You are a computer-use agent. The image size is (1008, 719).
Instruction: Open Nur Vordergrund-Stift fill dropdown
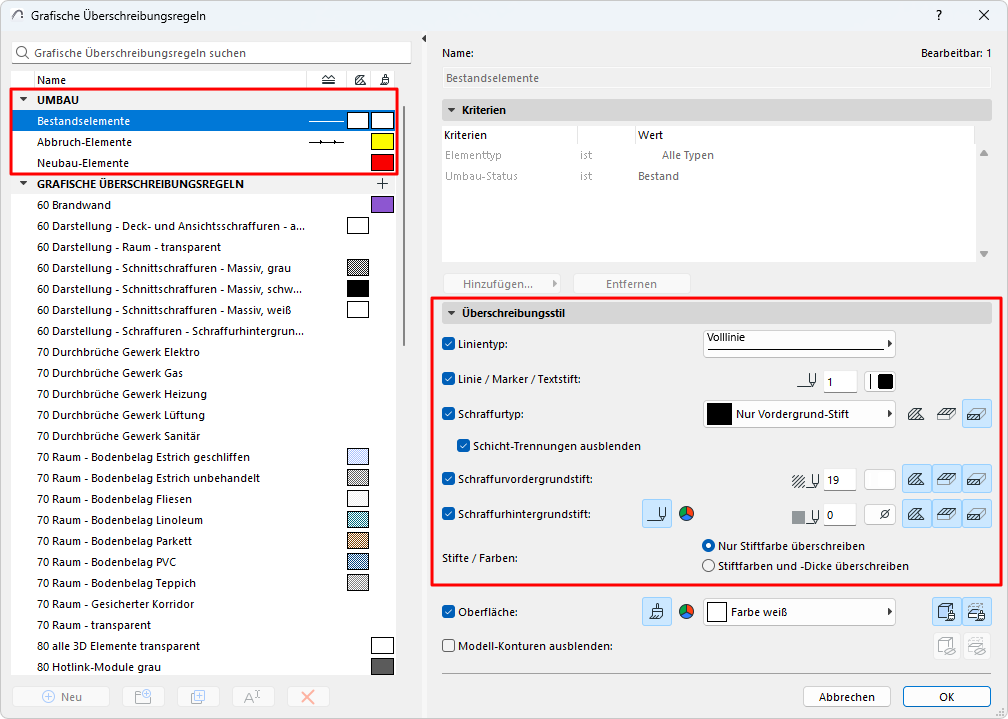(799, 414)
